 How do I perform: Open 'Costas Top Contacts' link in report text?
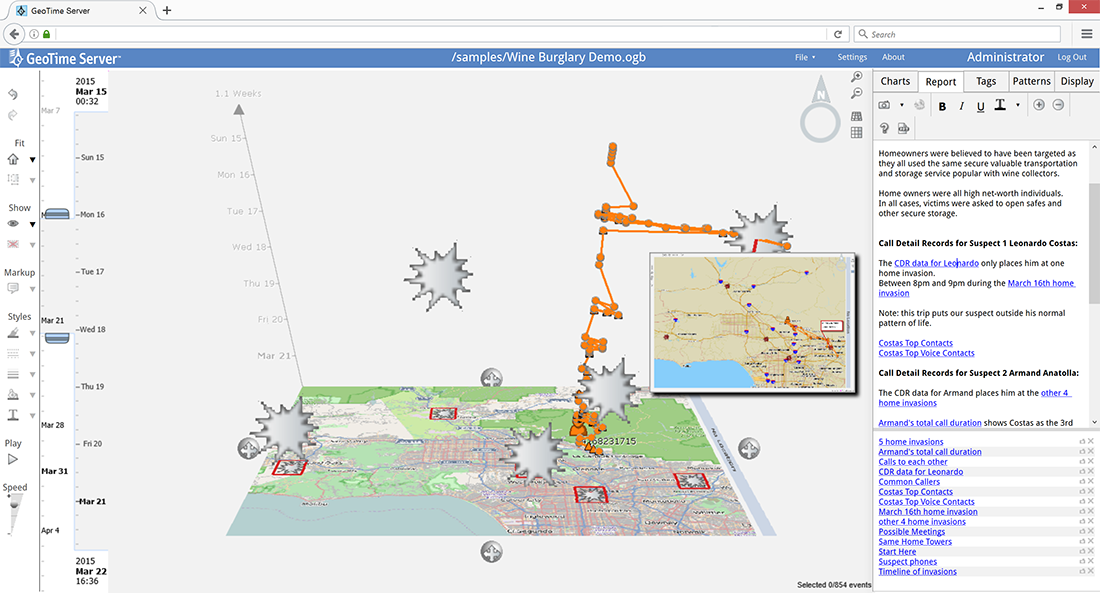coord(915,343)
